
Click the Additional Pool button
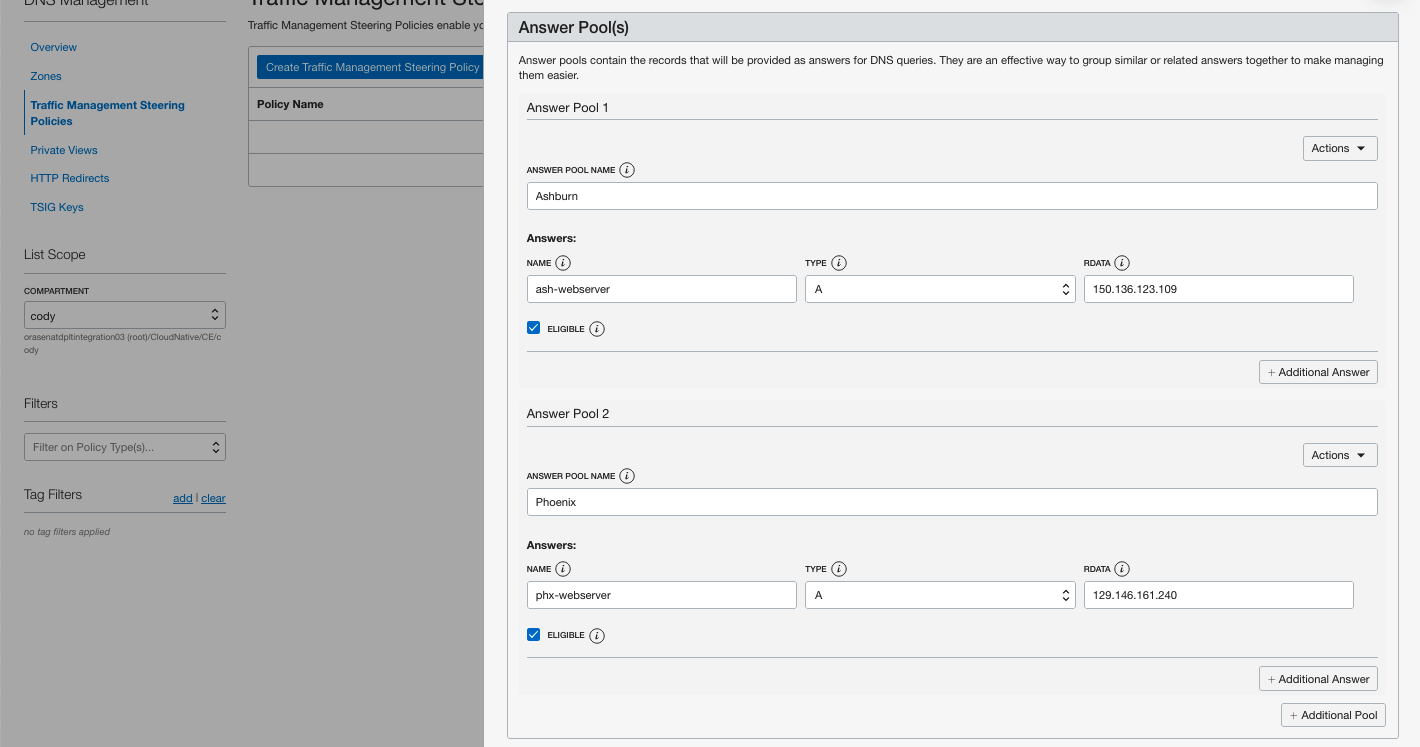(x=1333, y=715)
